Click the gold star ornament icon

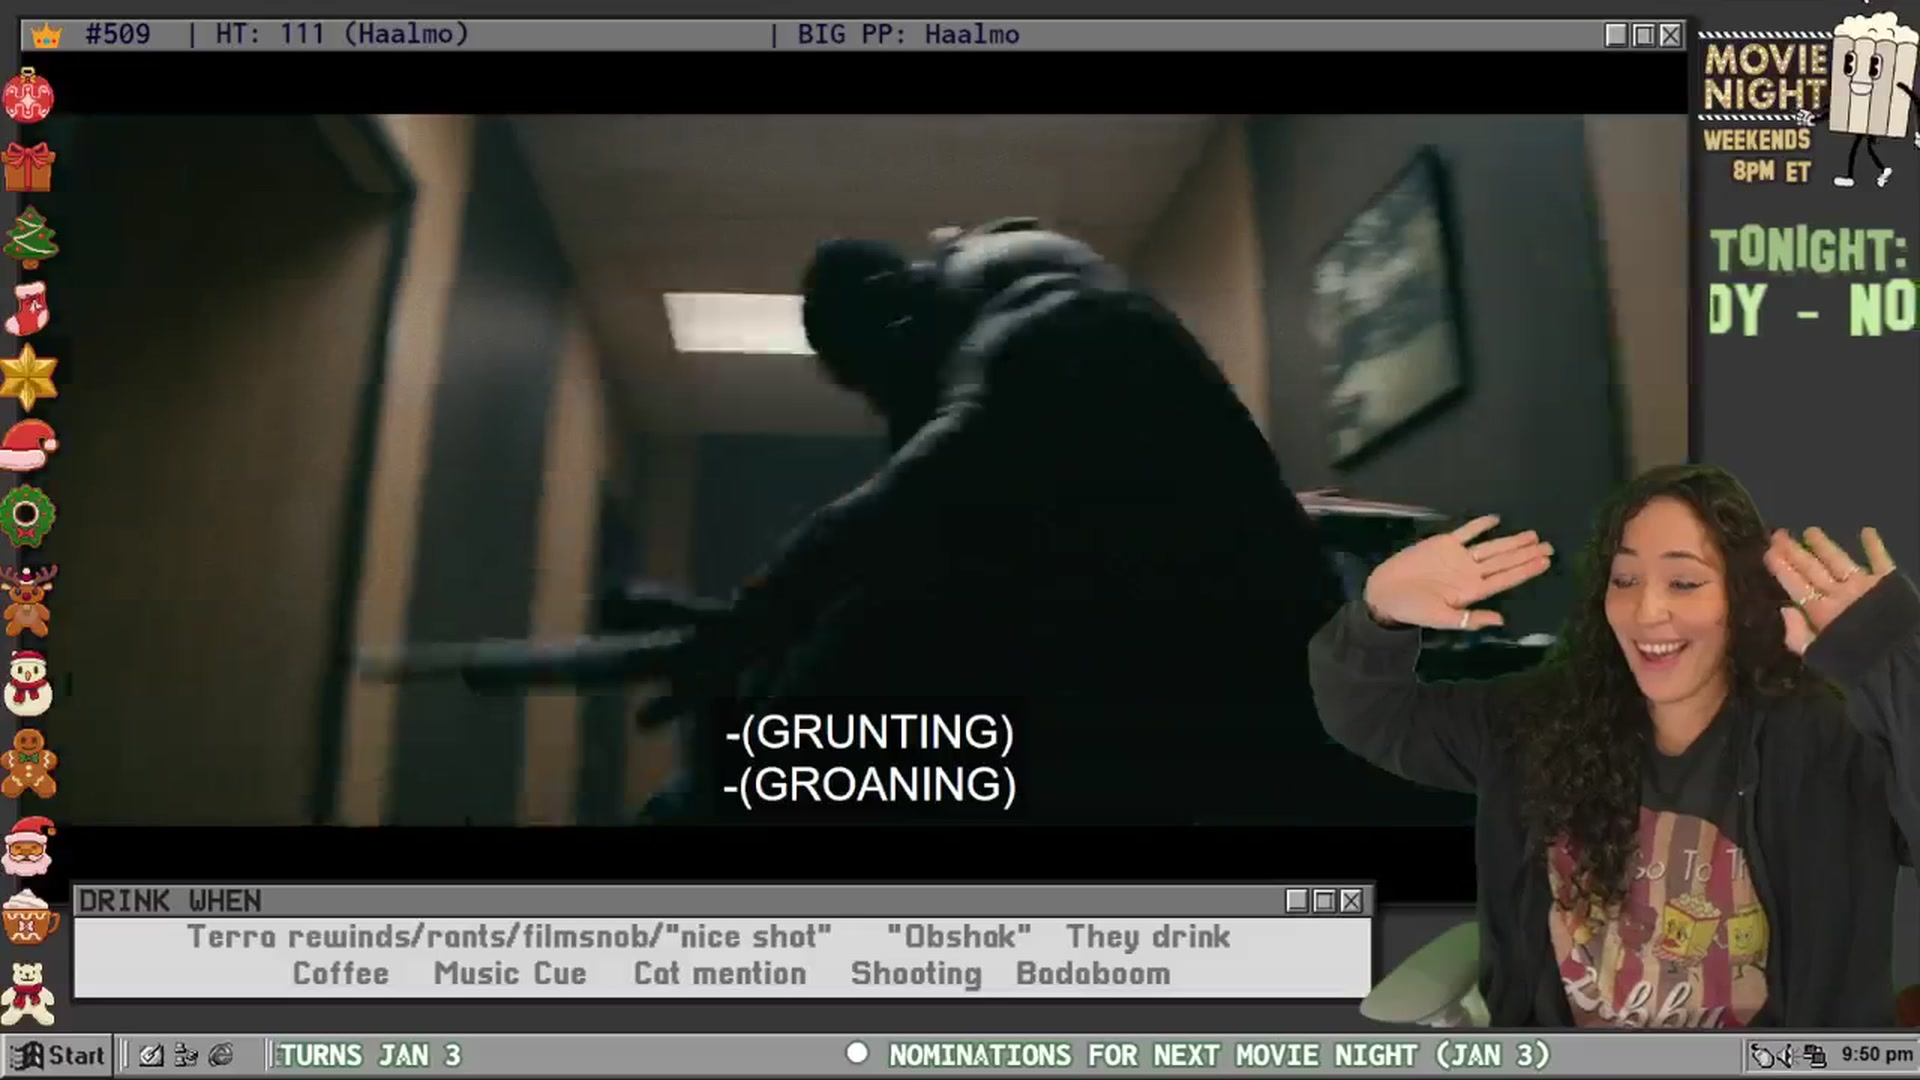pos(29,377)
